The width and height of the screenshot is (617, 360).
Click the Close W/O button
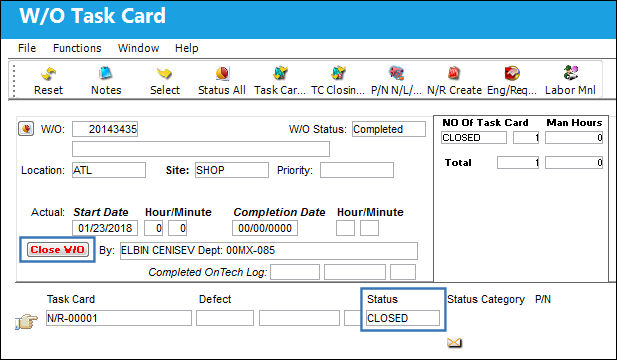tap(57, 249)
